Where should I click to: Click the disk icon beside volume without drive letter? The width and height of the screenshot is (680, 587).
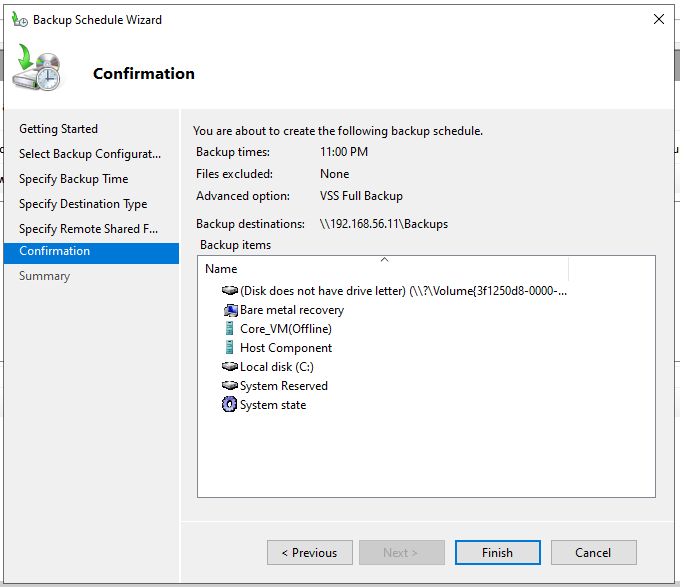(x=230, y=290)
